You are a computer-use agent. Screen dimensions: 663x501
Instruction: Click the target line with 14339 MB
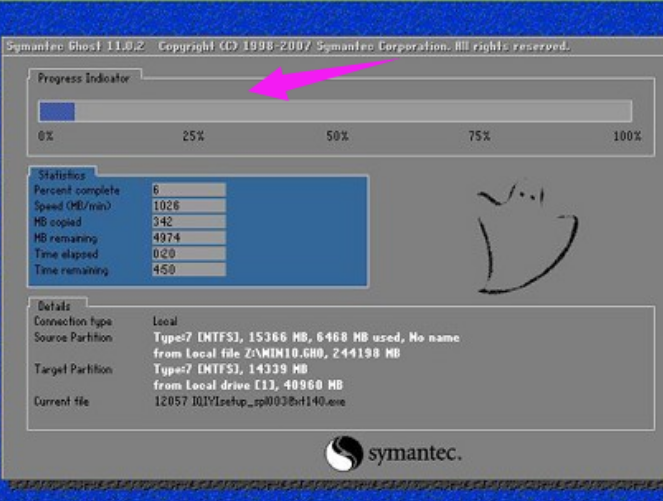[230, 369]
